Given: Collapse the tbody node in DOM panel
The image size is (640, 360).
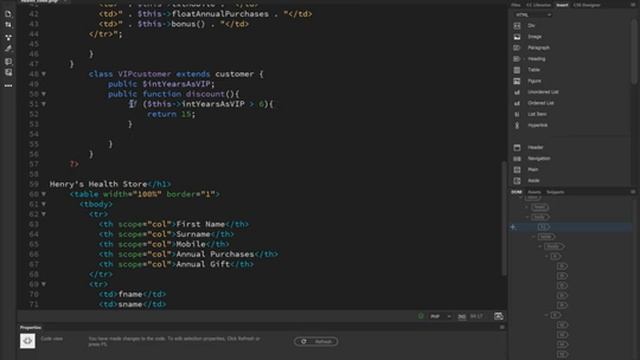Looking at the screenshot, I should tap(540, 247).
